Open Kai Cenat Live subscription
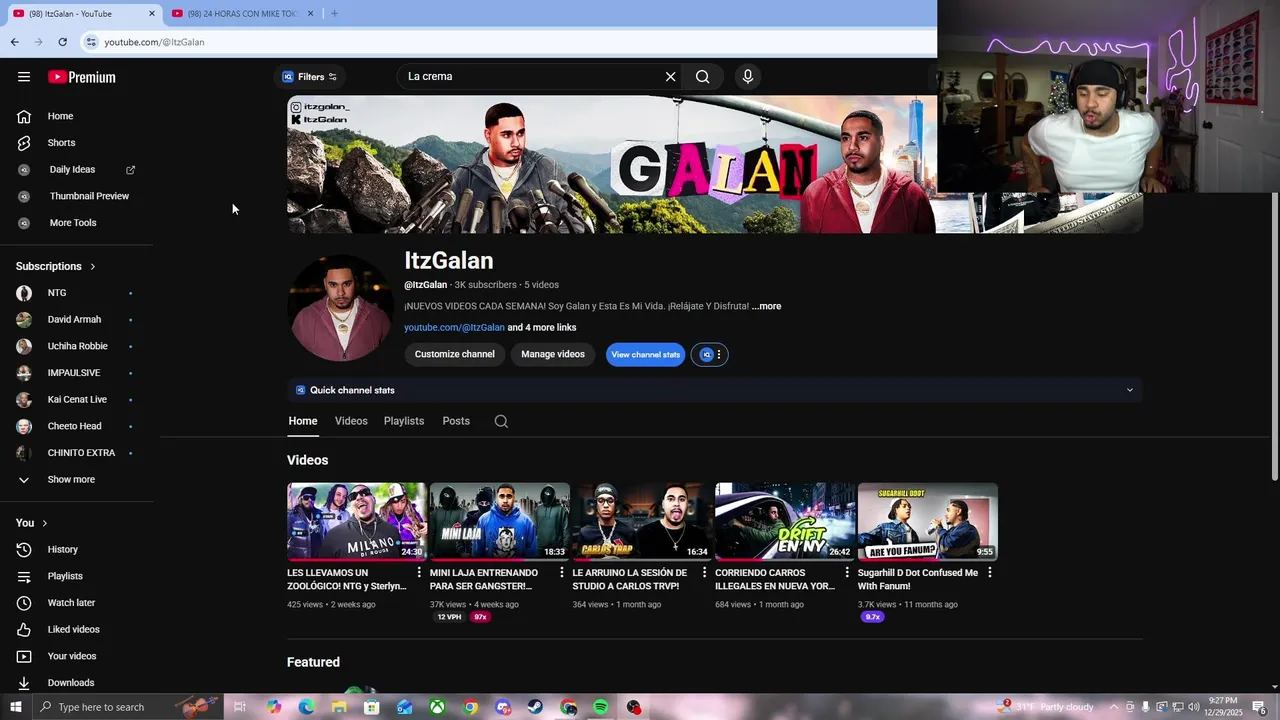 pos(76,400)
